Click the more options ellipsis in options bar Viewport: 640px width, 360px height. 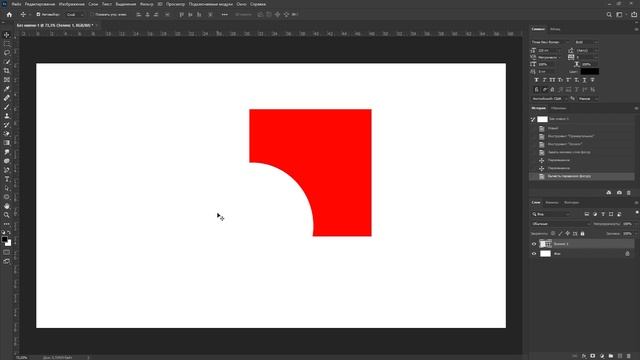(x=224, y=14)
